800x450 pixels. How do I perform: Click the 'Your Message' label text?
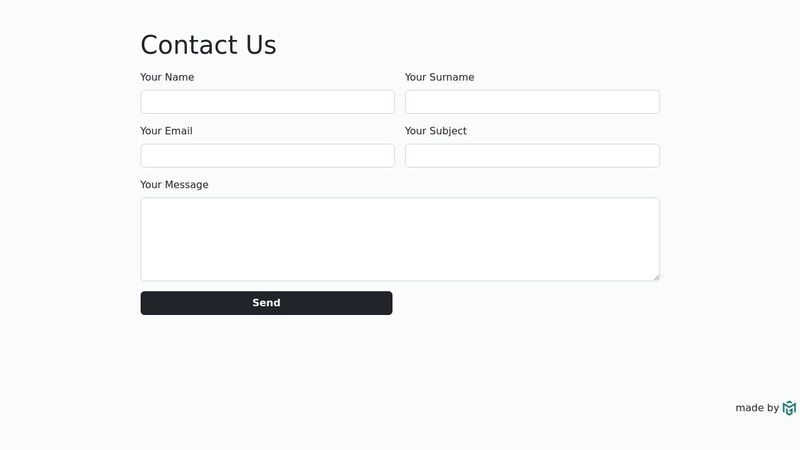[174, 185]
